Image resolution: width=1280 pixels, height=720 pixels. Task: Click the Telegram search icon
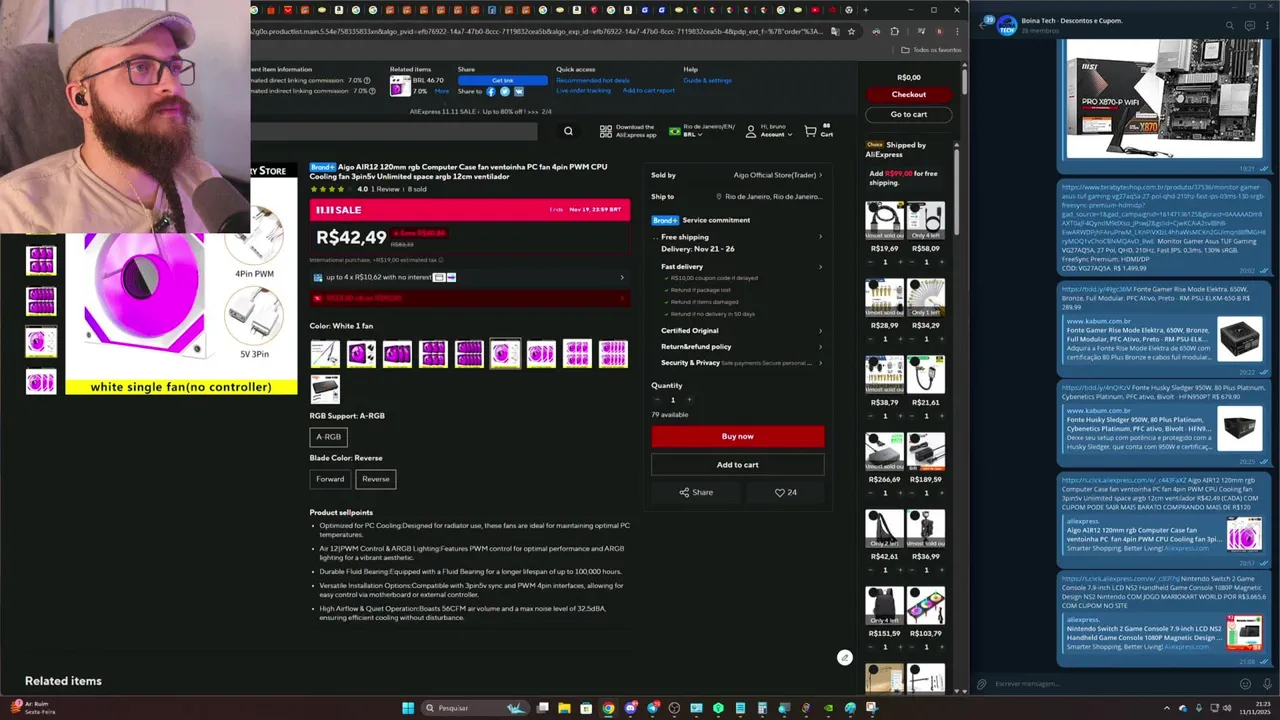[1230, 25]
